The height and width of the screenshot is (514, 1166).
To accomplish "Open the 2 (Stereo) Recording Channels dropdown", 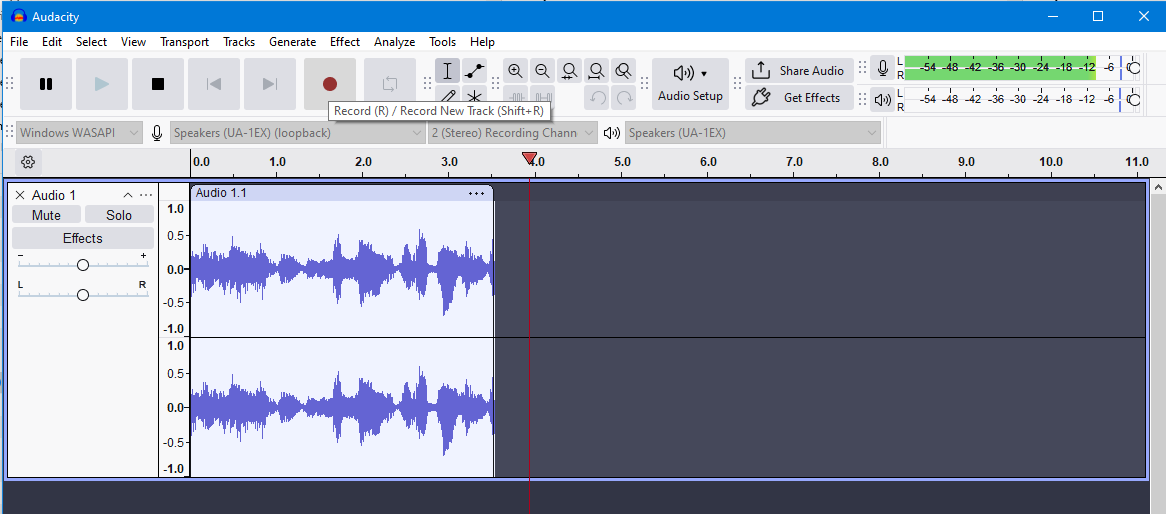I will [x=513, y=133].
